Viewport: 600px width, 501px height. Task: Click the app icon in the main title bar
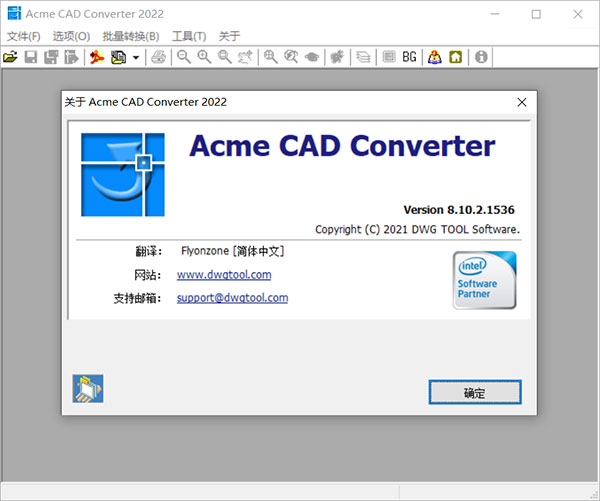[14, 13]
